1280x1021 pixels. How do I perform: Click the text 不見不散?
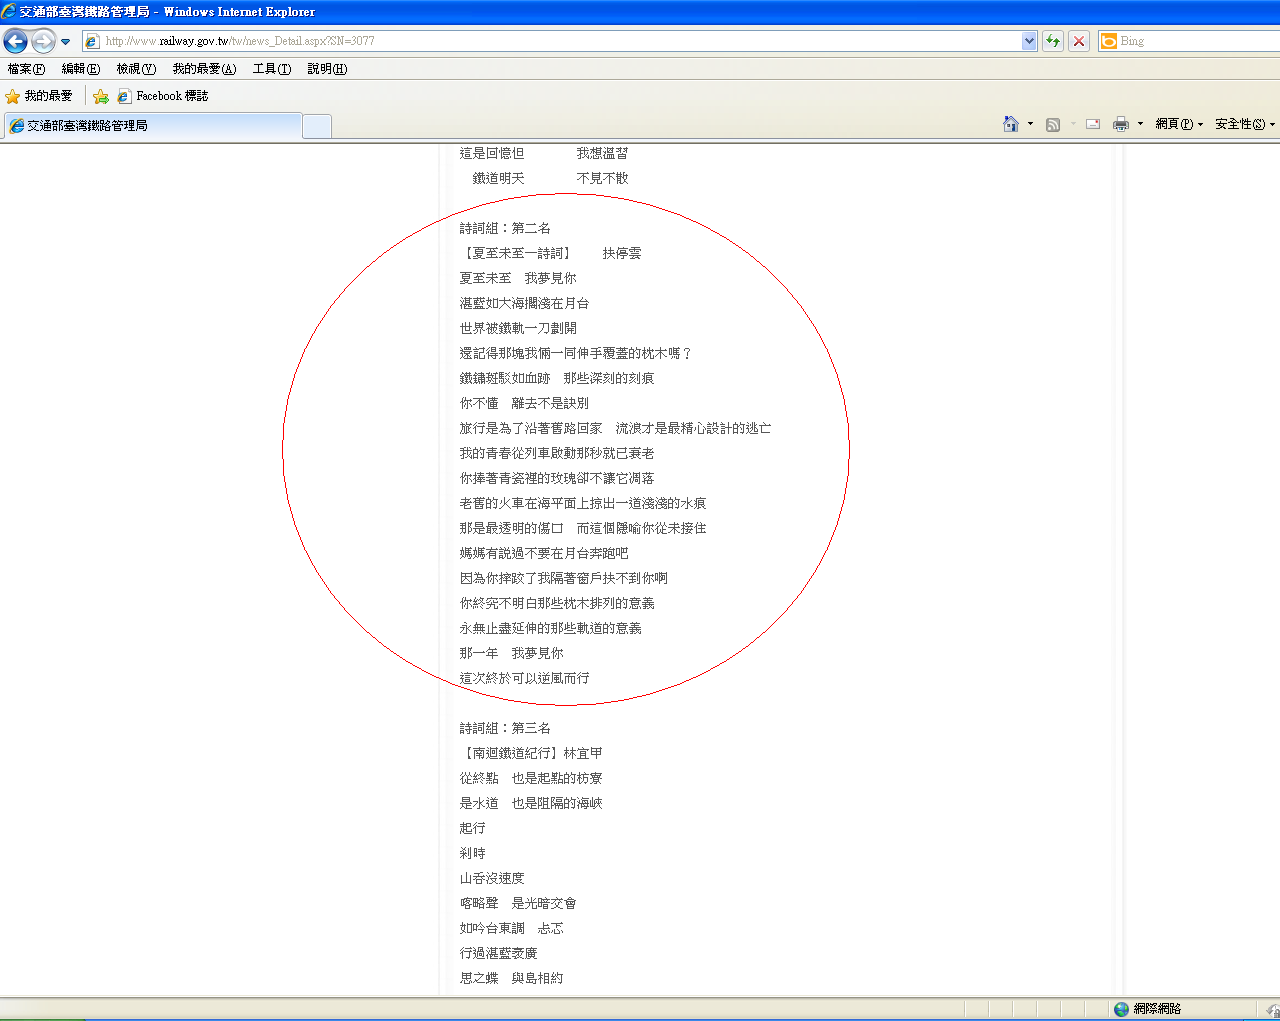[x=603, y=178]
